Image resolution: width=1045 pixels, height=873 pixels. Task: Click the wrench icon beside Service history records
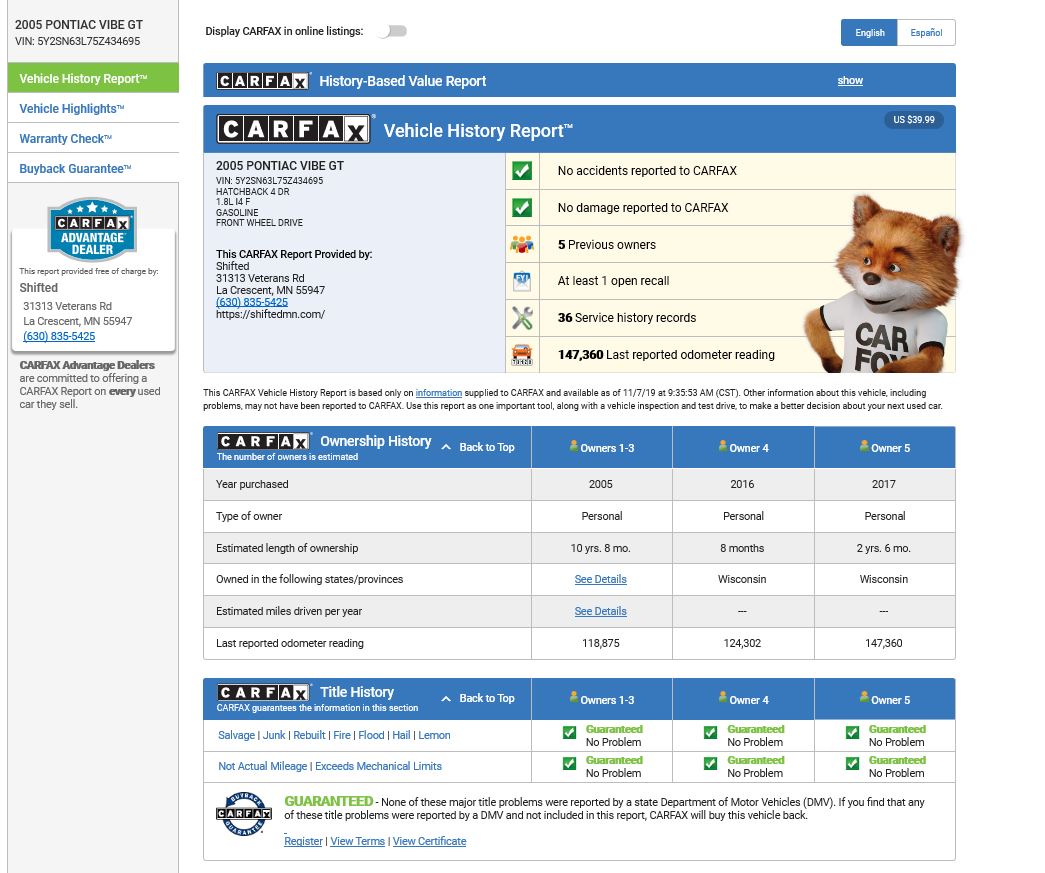click(522, 318)
